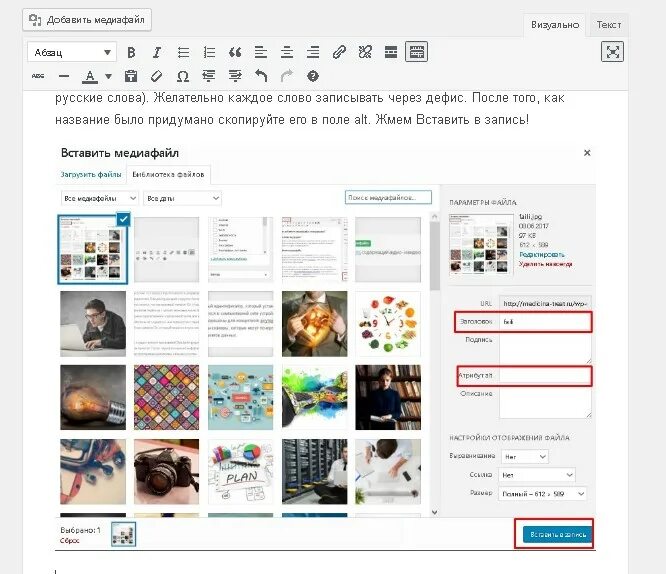Open special characters Omega icon

point(183,76)
